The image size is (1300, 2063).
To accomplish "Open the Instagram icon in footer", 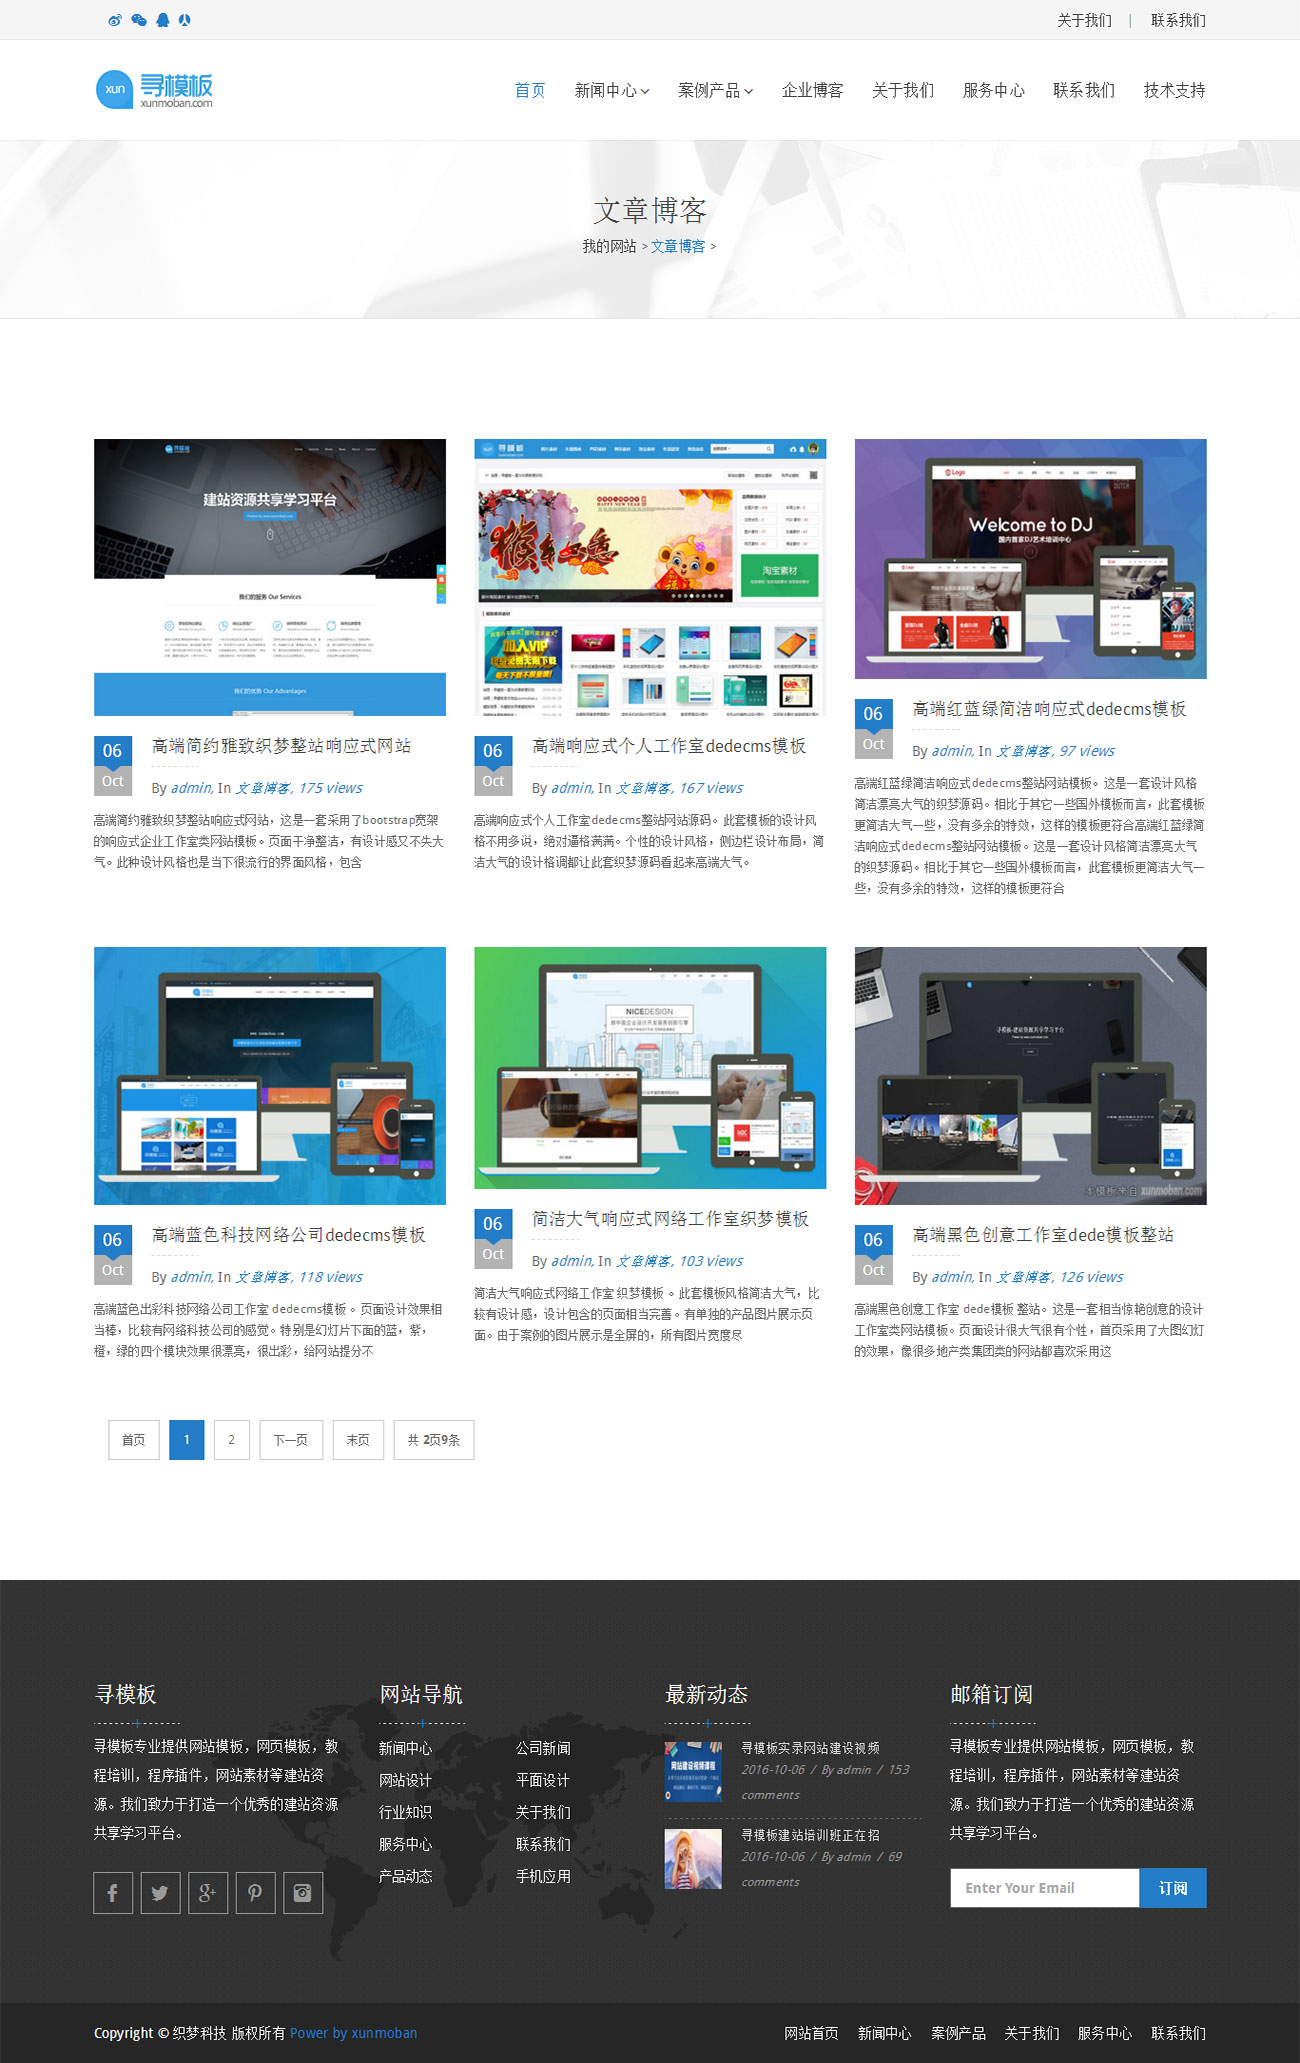I will coord(302,1892).
